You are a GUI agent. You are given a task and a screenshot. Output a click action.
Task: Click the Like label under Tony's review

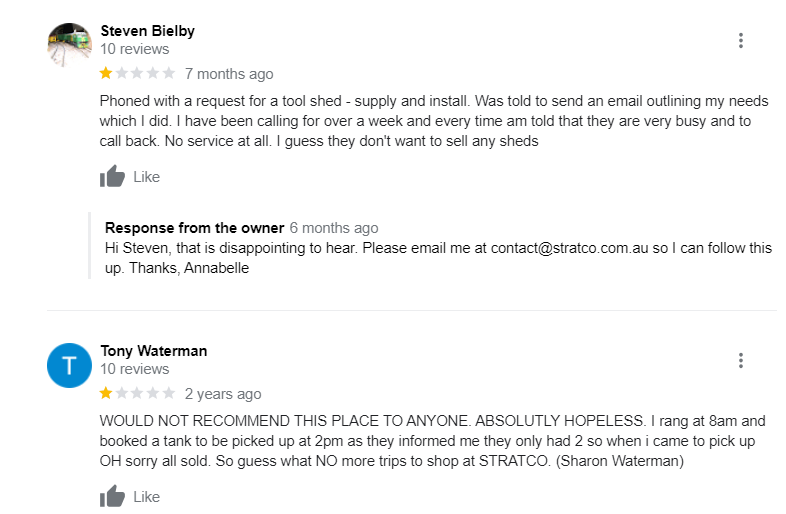click(146, 497)
